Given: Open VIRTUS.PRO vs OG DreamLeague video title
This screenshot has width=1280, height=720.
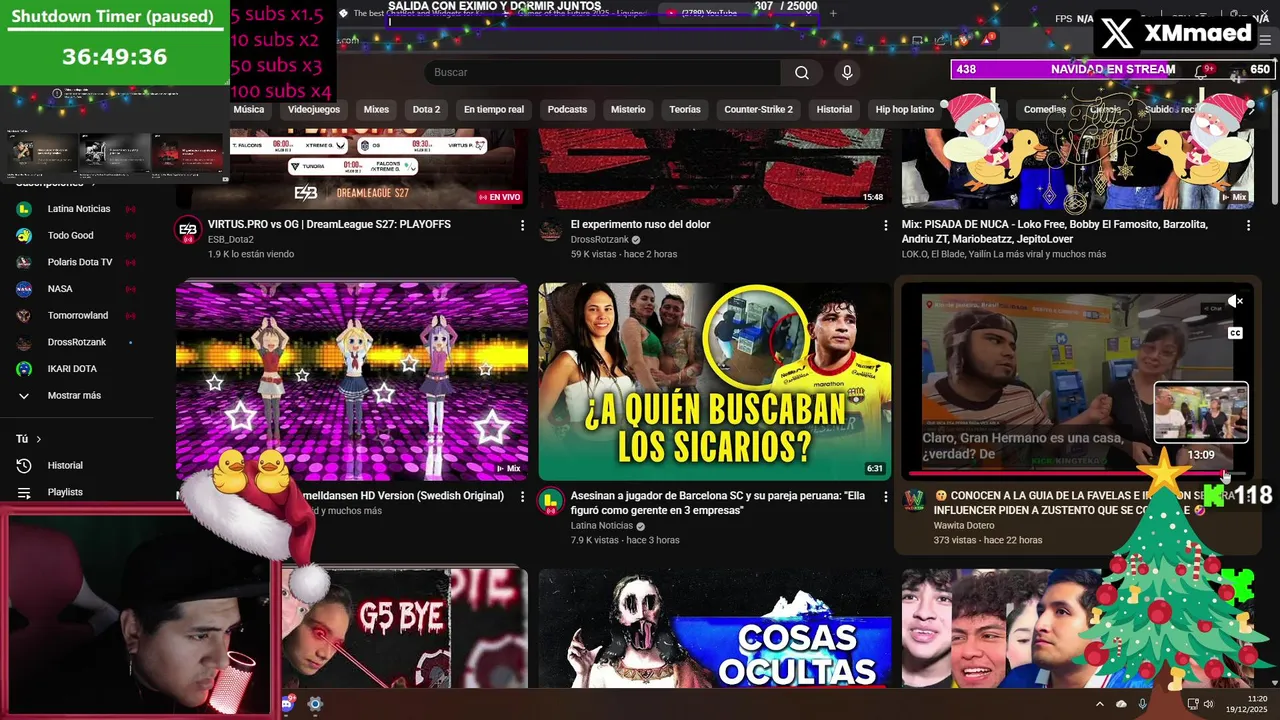Looking at the screenshot, I should 329,224.
